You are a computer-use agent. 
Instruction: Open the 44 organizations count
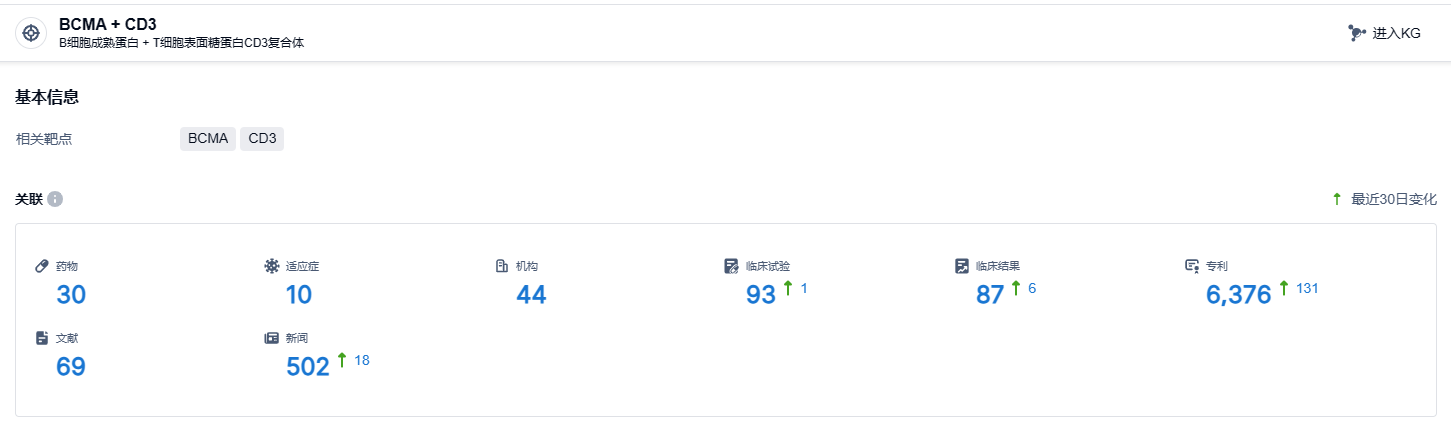coord(531,295)
